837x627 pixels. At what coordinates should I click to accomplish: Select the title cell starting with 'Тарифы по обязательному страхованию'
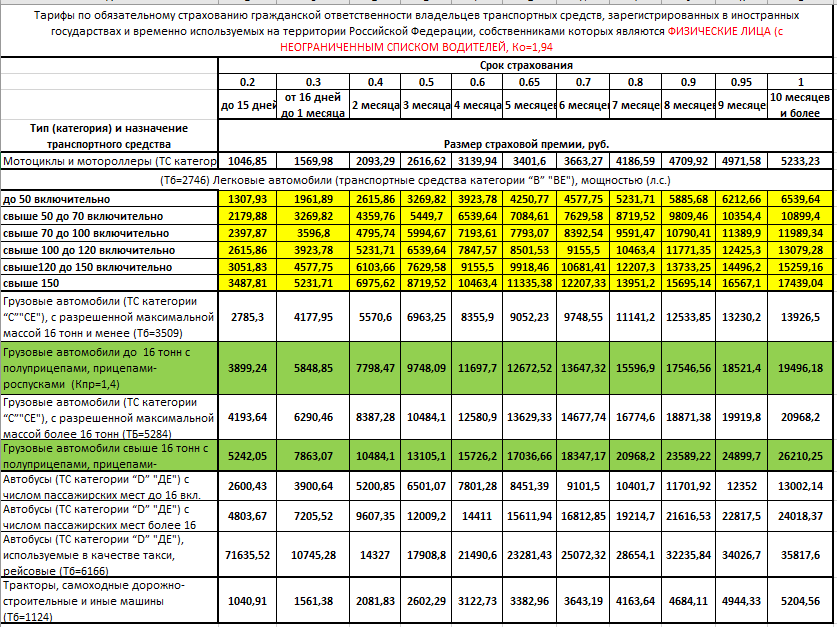pyautogui.click(x=417, y=31)
